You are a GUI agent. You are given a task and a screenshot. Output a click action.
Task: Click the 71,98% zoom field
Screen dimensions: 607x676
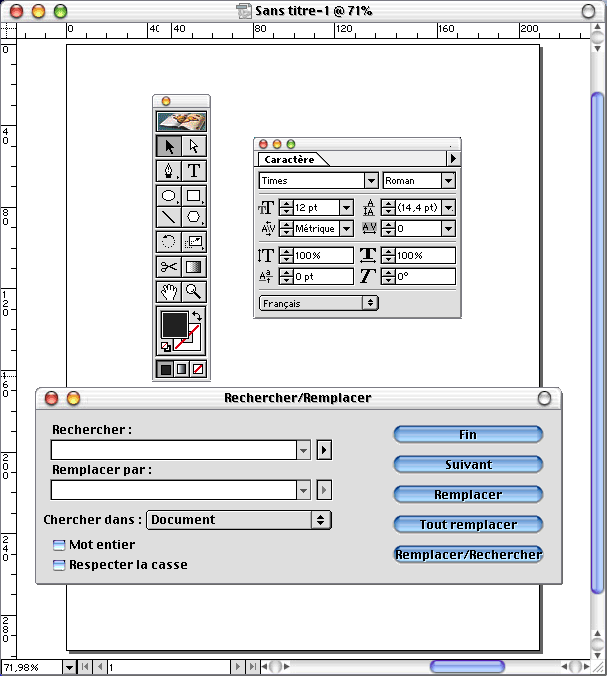coord(32,668)
